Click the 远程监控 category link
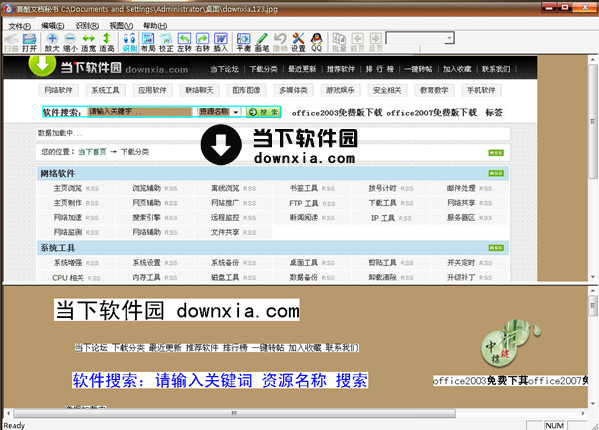599x430 pixels. tap(225, 217)
